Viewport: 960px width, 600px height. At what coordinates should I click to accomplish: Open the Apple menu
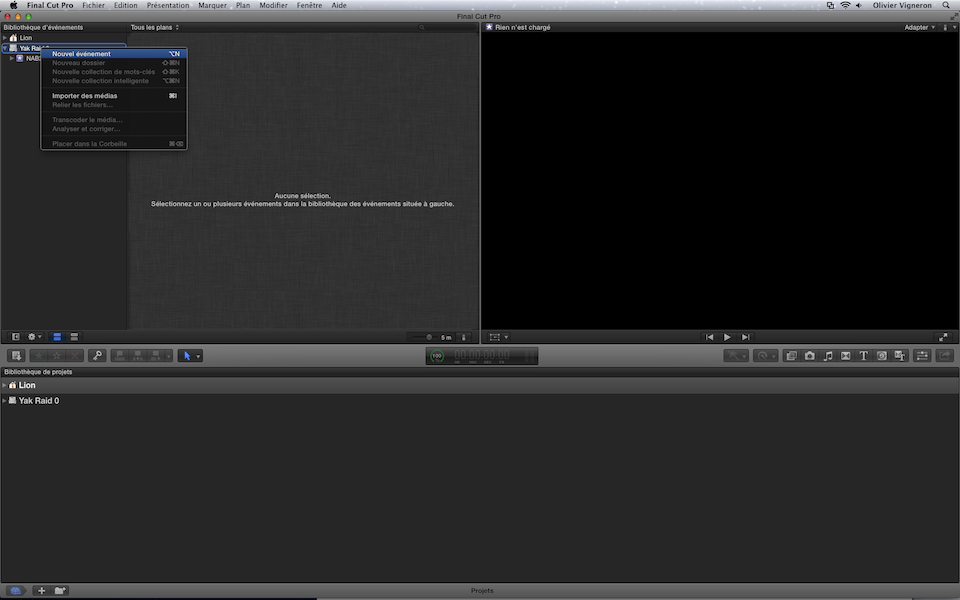click(x=13, y=6)
